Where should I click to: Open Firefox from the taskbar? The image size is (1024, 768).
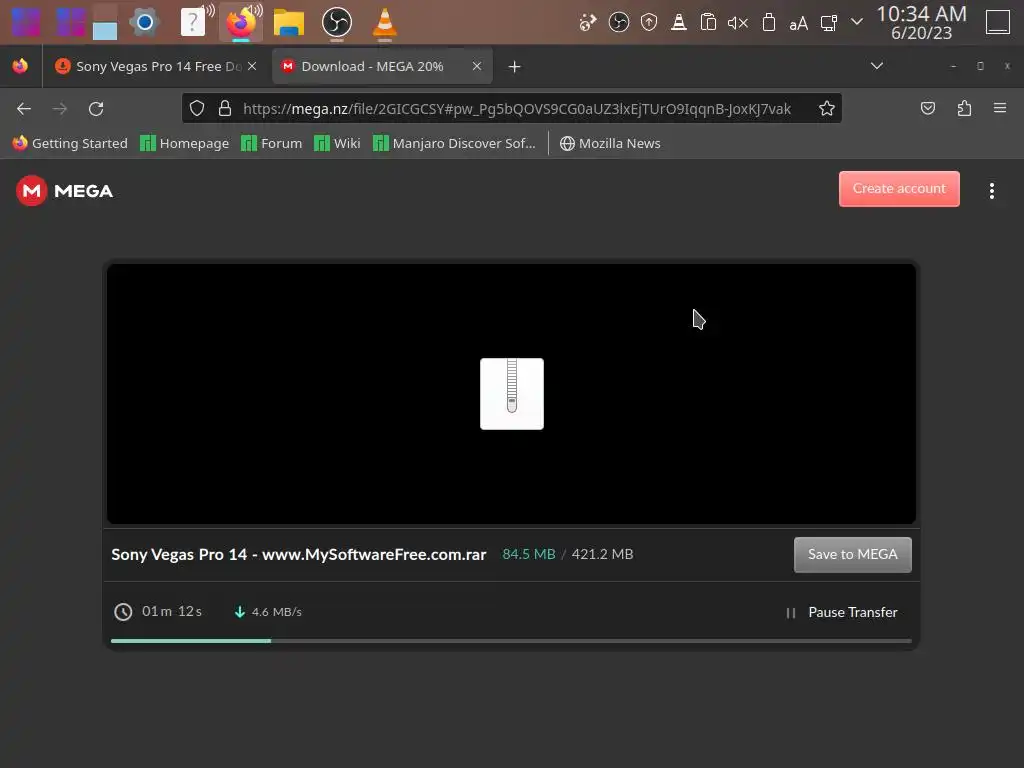pos(240,23)
